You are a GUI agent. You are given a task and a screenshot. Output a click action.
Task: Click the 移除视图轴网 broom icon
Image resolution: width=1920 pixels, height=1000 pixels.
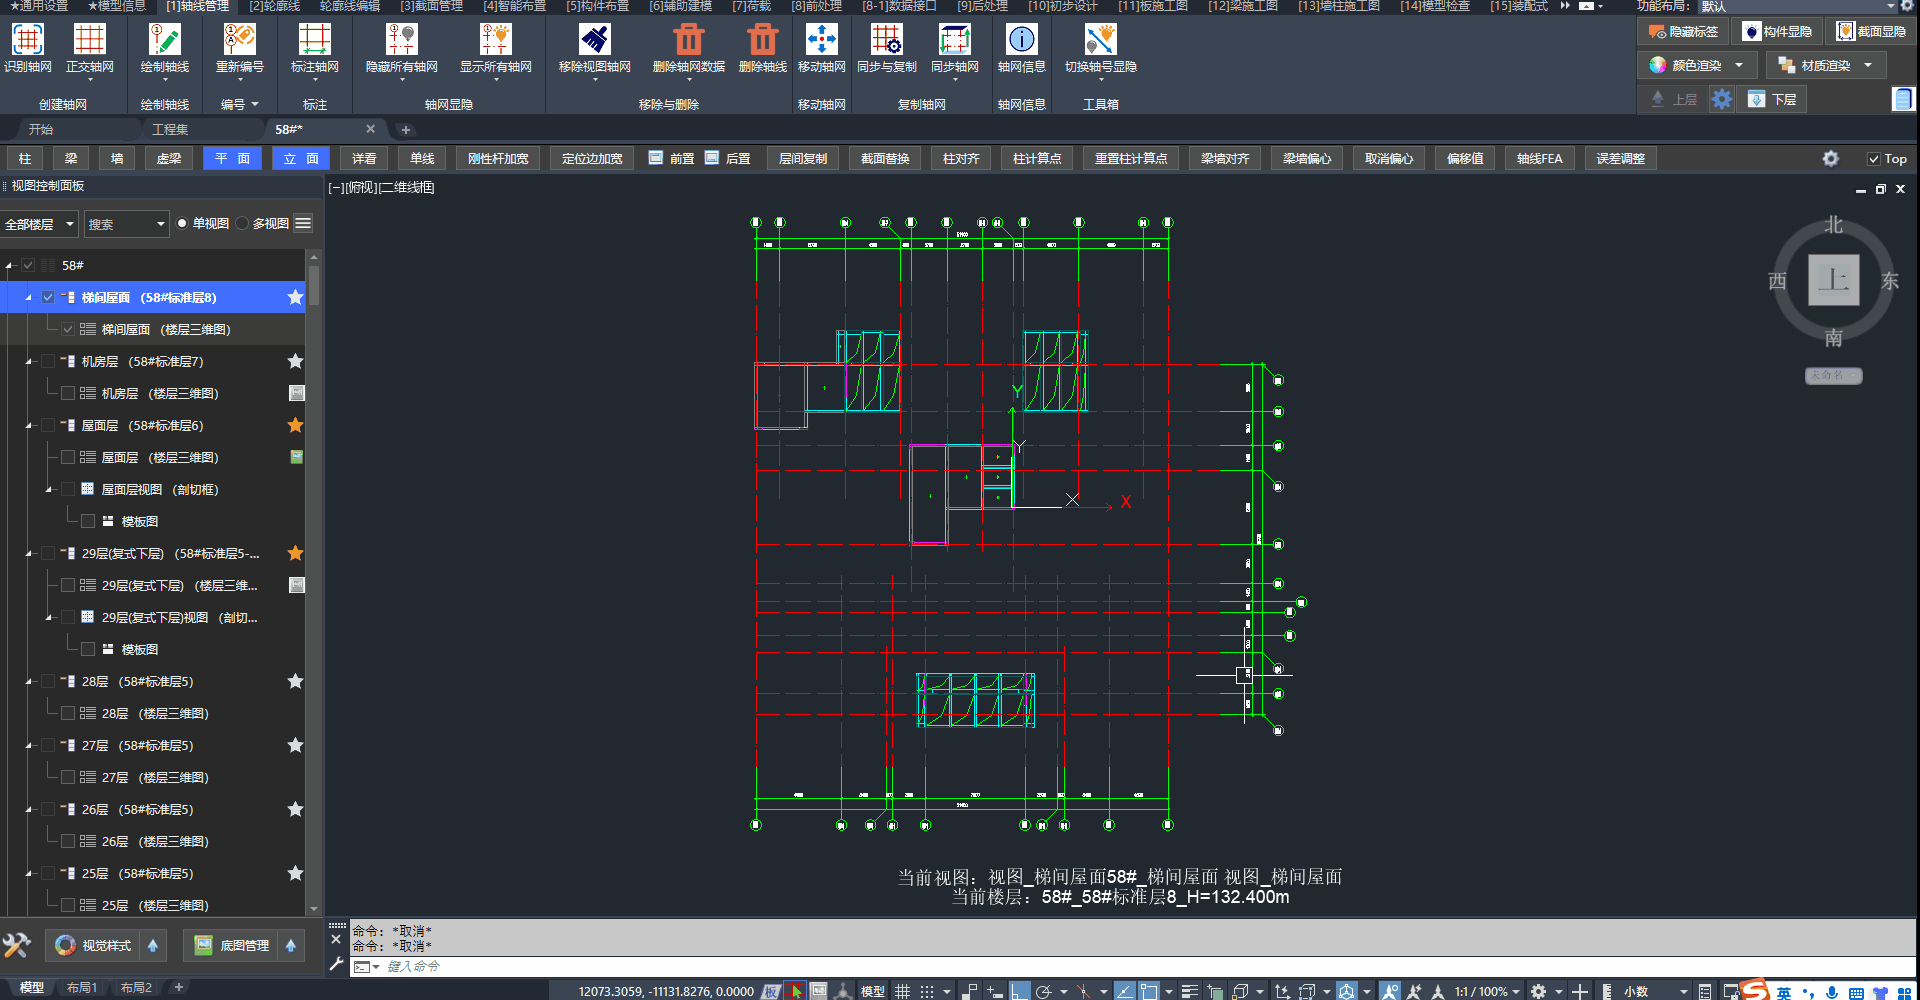[x=594, y=40]
